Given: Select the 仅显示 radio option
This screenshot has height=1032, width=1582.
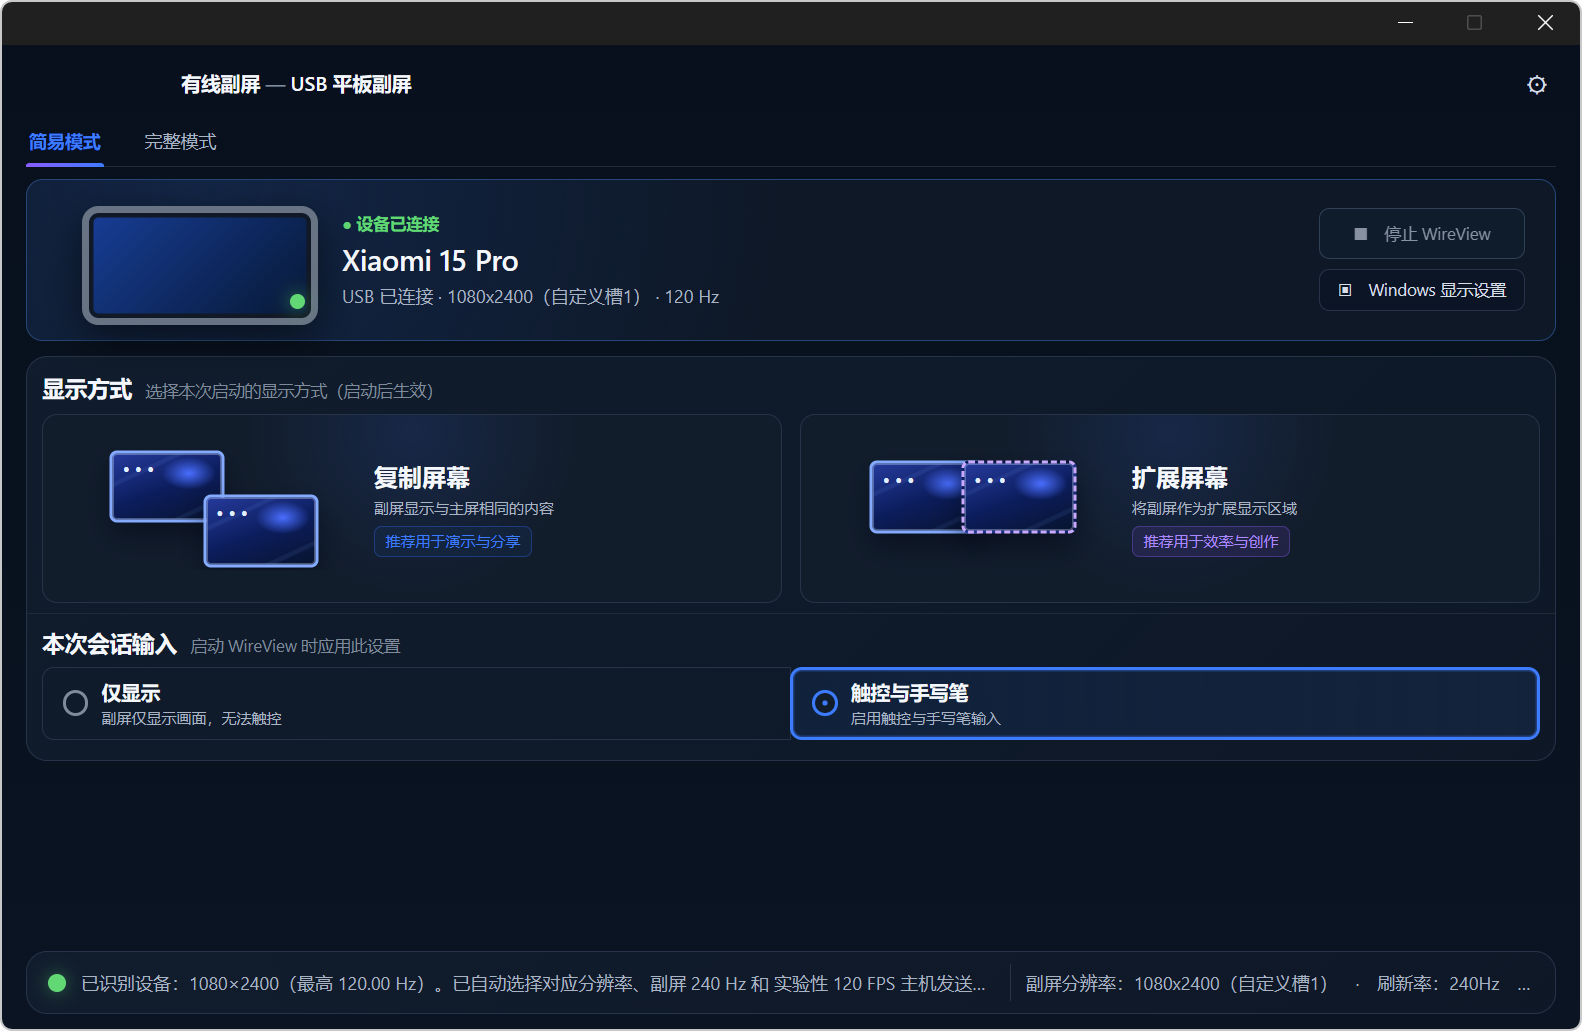Looking at the screenshot, I should [416, 703].
